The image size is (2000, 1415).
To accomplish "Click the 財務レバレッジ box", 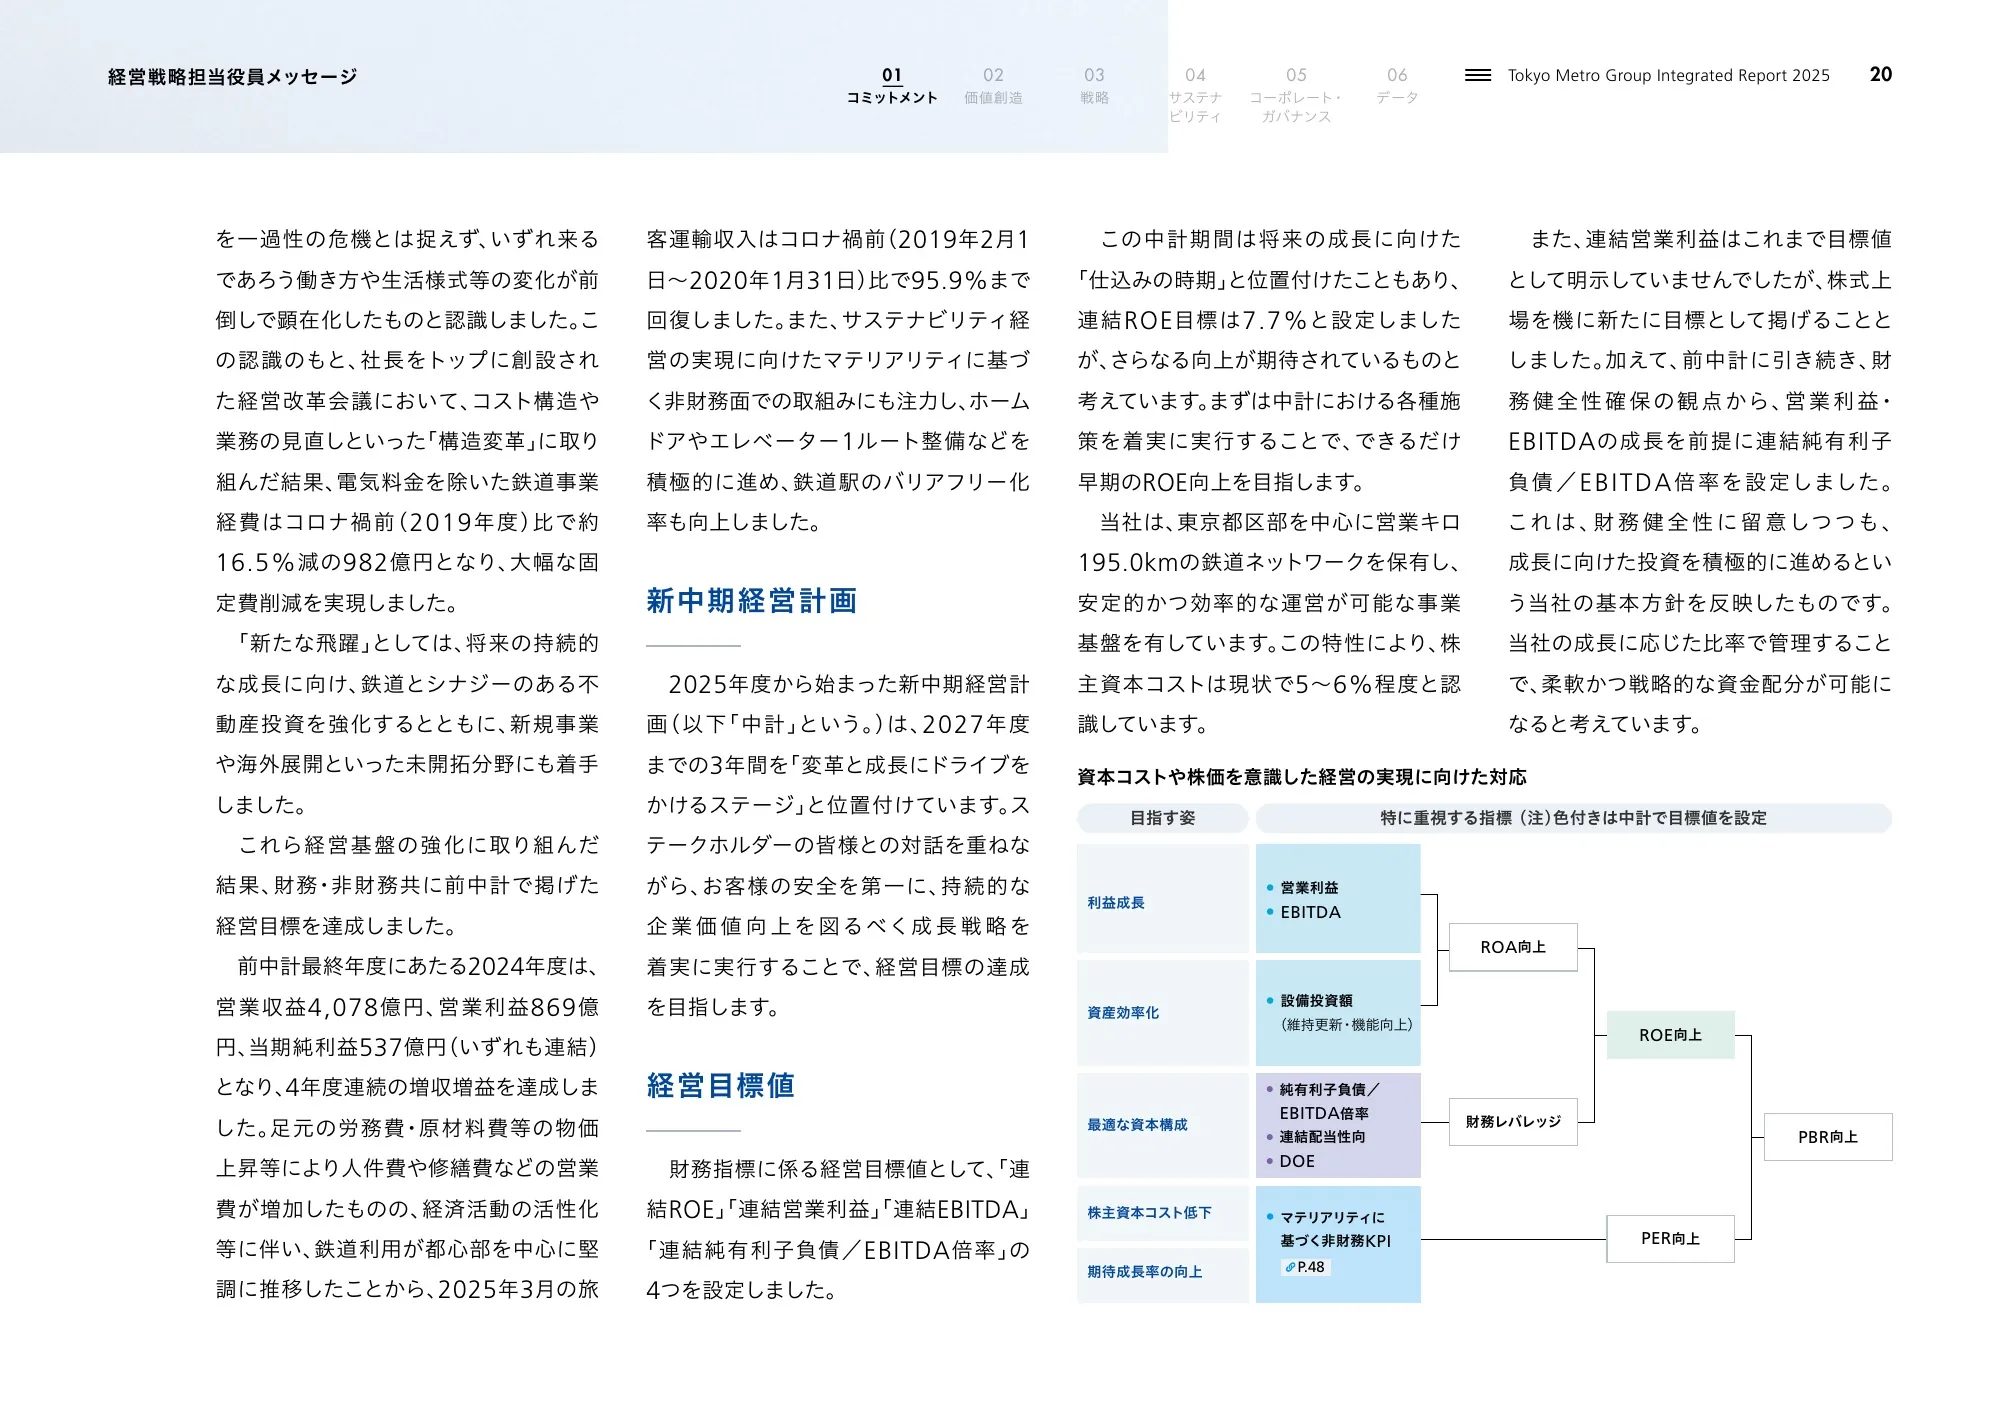I will [x=1513, y=1122].
